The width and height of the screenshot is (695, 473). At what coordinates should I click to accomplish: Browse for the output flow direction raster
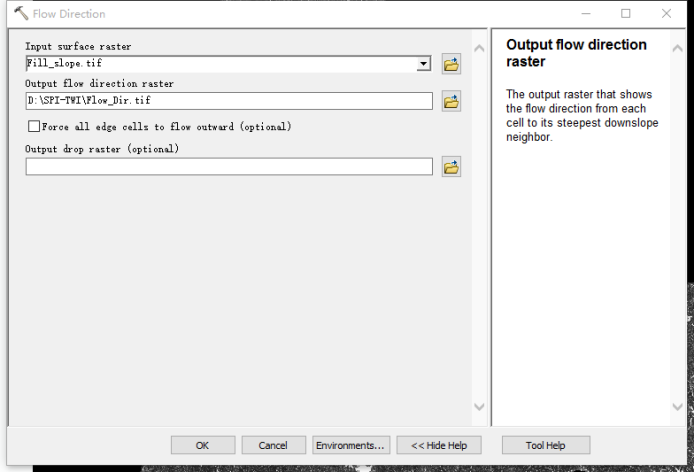451,102
